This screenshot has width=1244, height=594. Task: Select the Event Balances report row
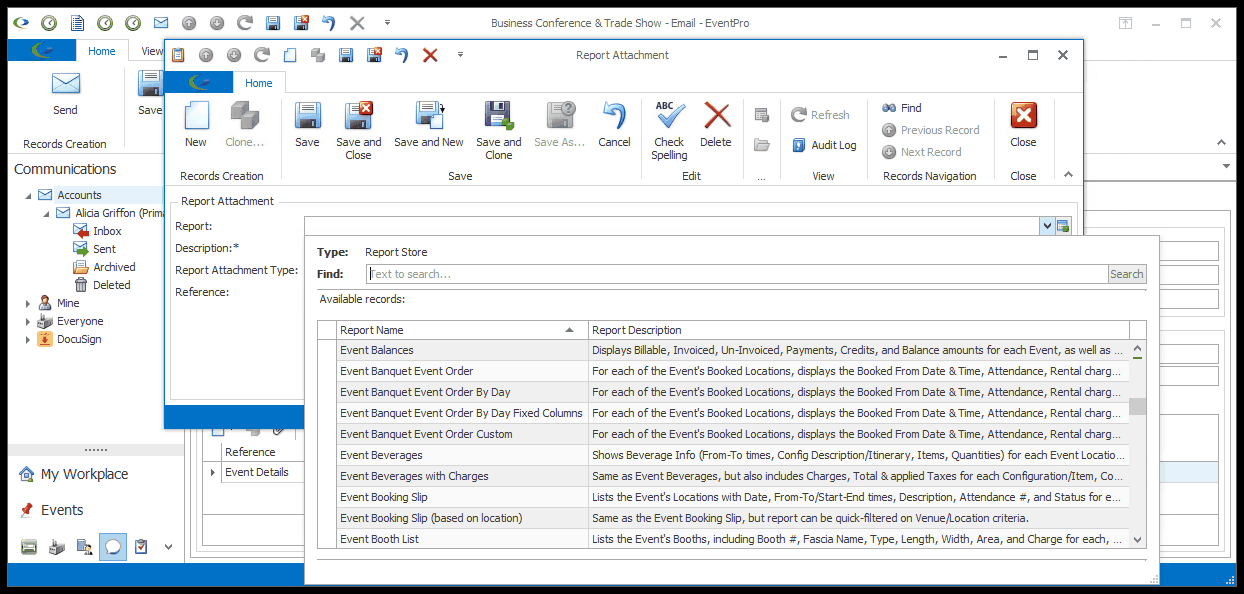[733, 350]
